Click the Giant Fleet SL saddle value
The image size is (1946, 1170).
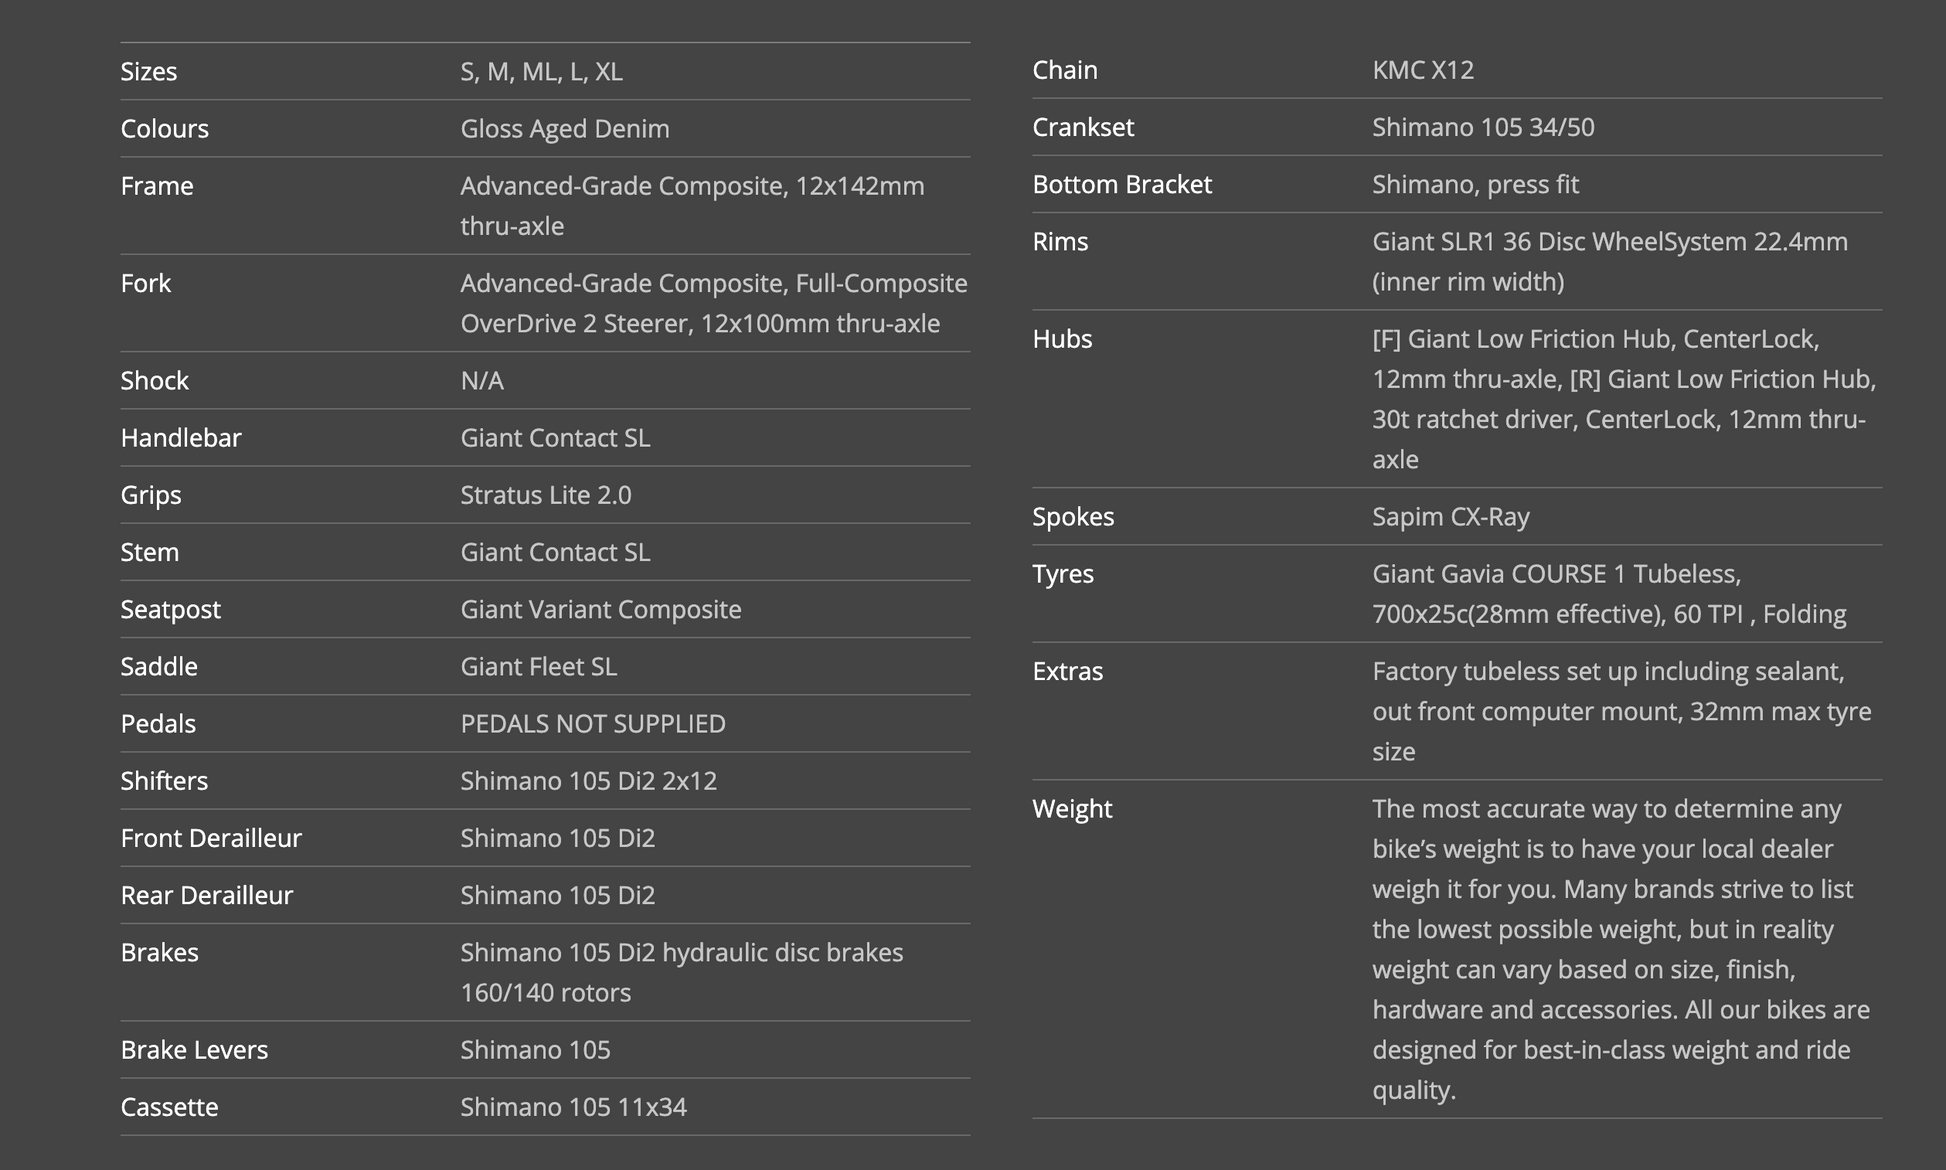[538, 667]
